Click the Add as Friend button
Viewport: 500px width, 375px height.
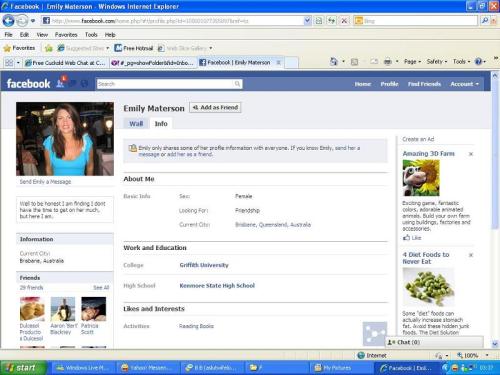pos(215,107)
